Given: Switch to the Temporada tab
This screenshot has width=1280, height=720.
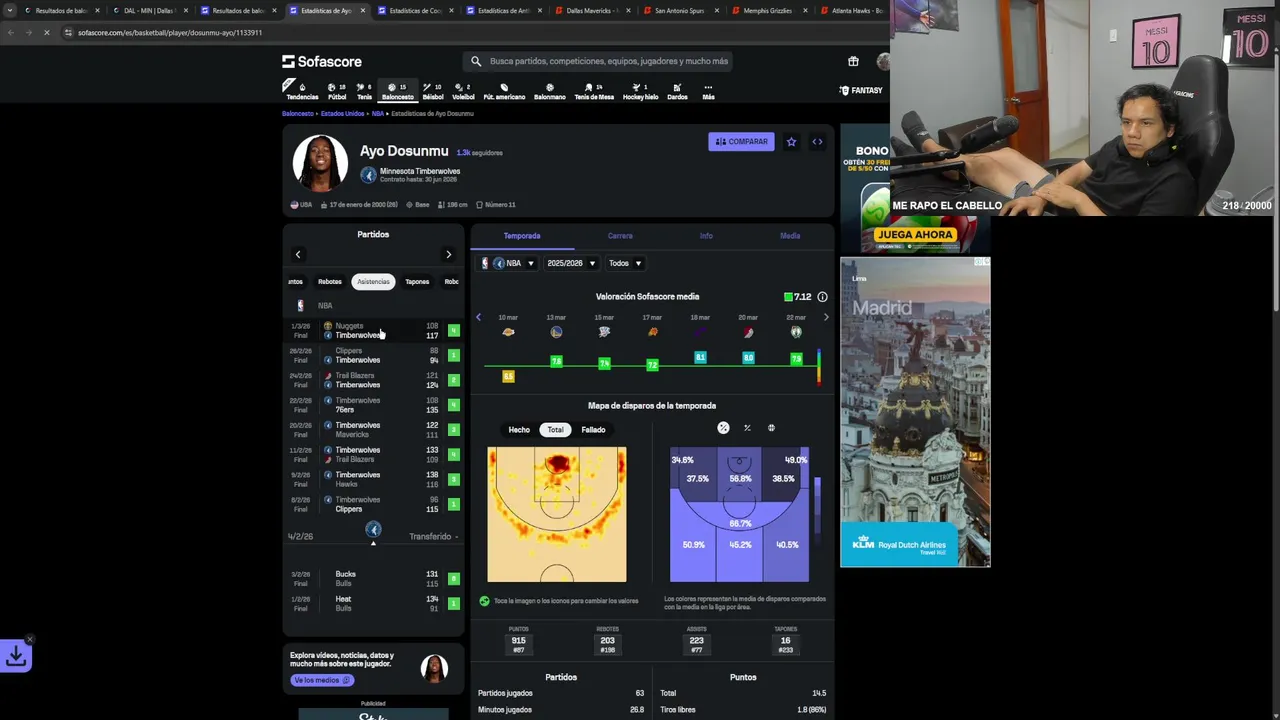Looking at the screenshot, I should pos(522,236).
